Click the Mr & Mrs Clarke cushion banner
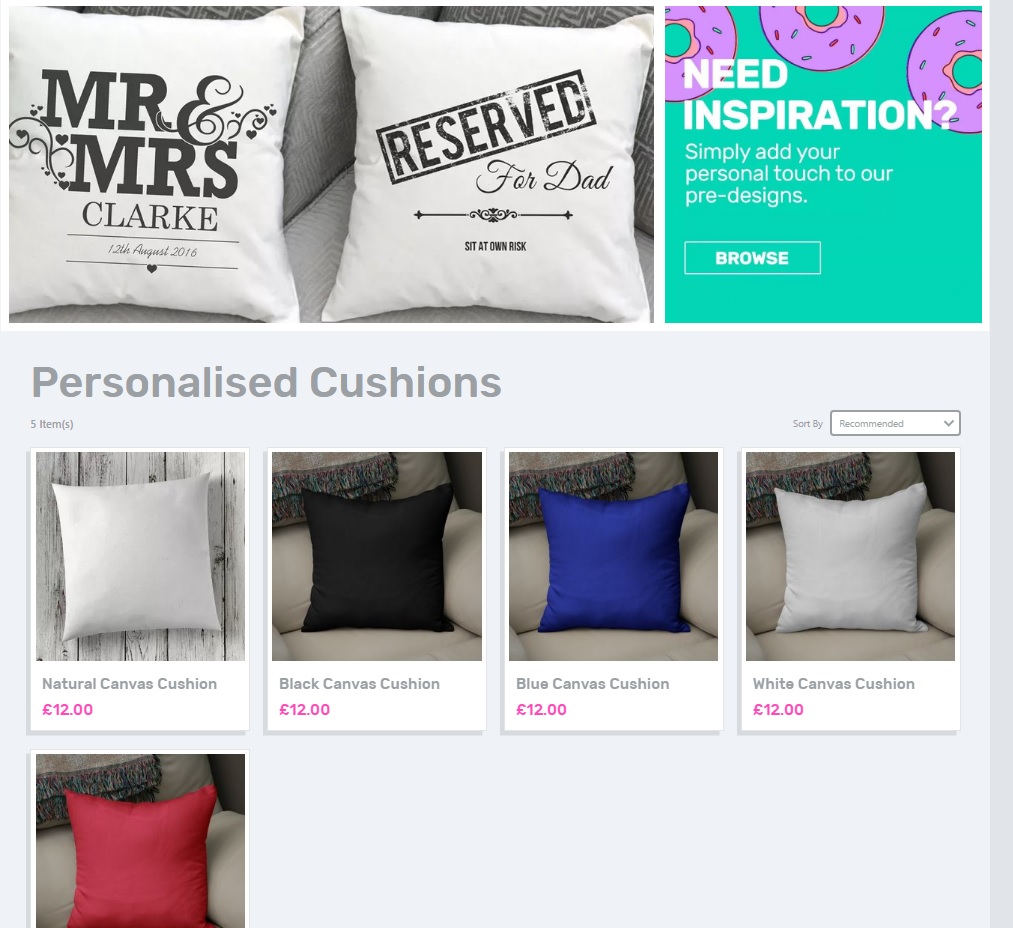This screenshot has width=1013, height=928. coord(152,165)
